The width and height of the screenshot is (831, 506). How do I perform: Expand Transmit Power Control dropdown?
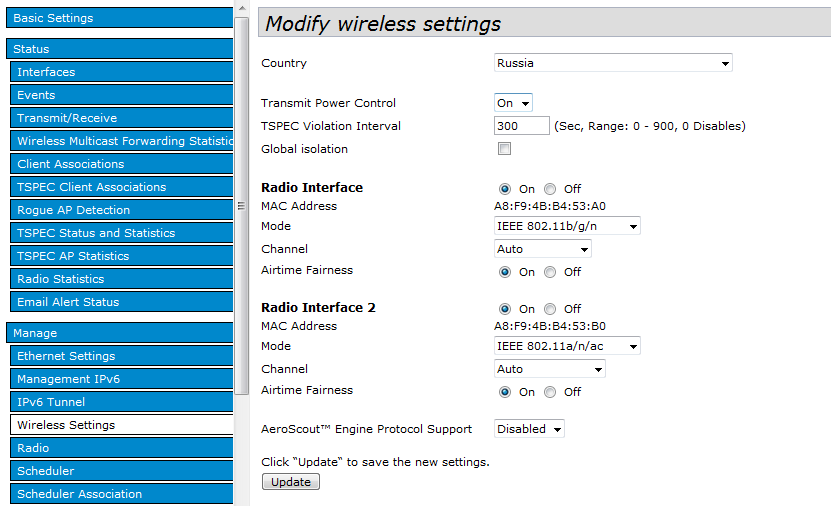point(513,103)
